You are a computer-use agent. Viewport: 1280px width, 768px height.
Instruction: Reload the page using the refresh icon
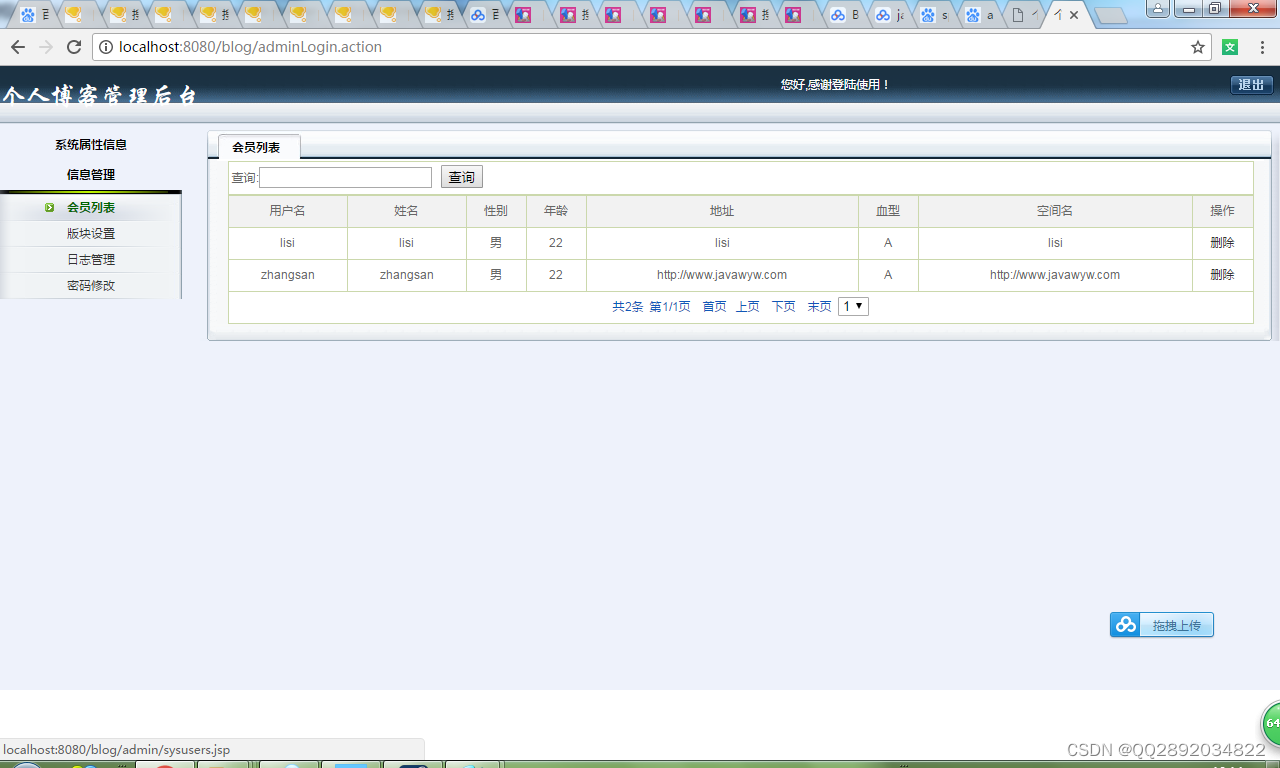pos(73,46)
